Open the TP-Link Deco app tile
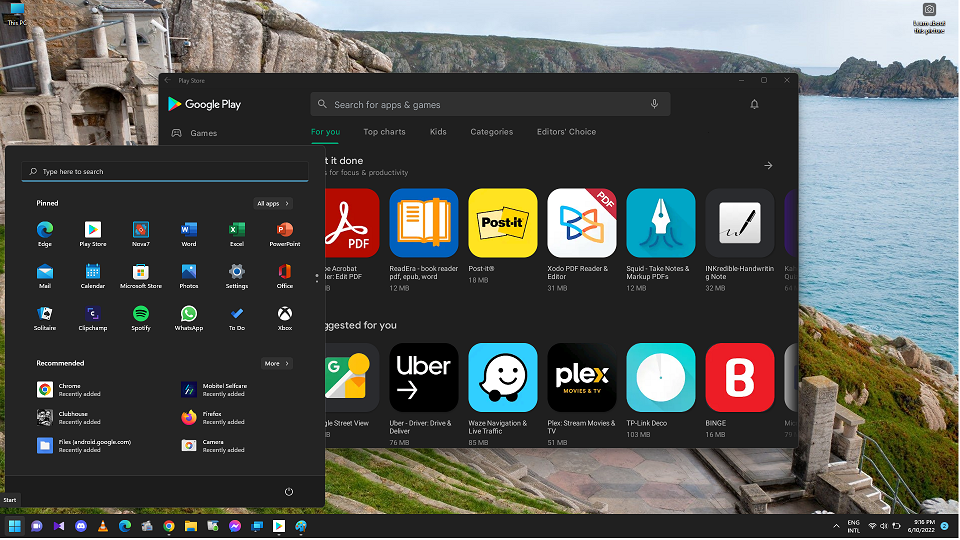Viewport: 960px width, 540px height. [x=661, y=377]
